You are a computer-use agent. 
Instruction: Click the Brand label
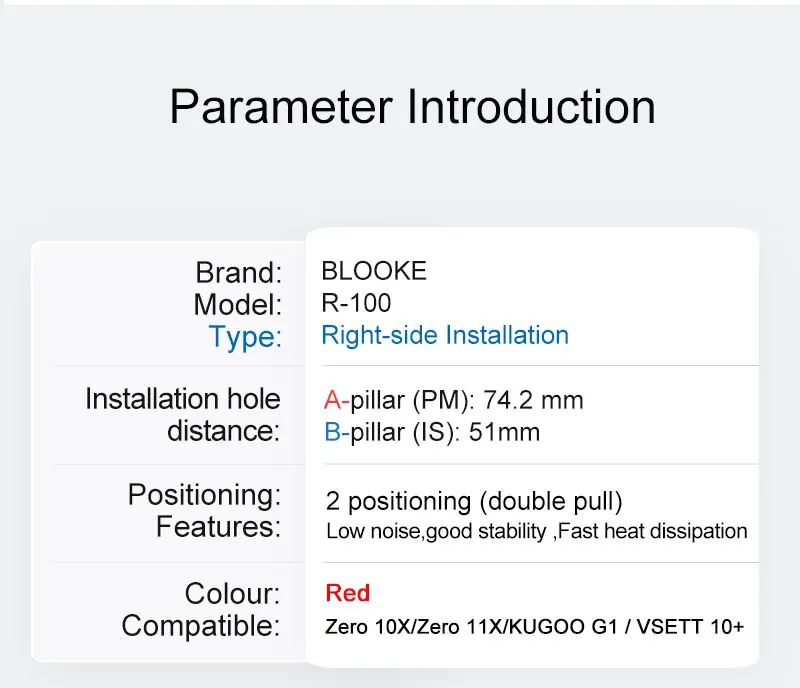pyautogui.click(x=238, y=272)
